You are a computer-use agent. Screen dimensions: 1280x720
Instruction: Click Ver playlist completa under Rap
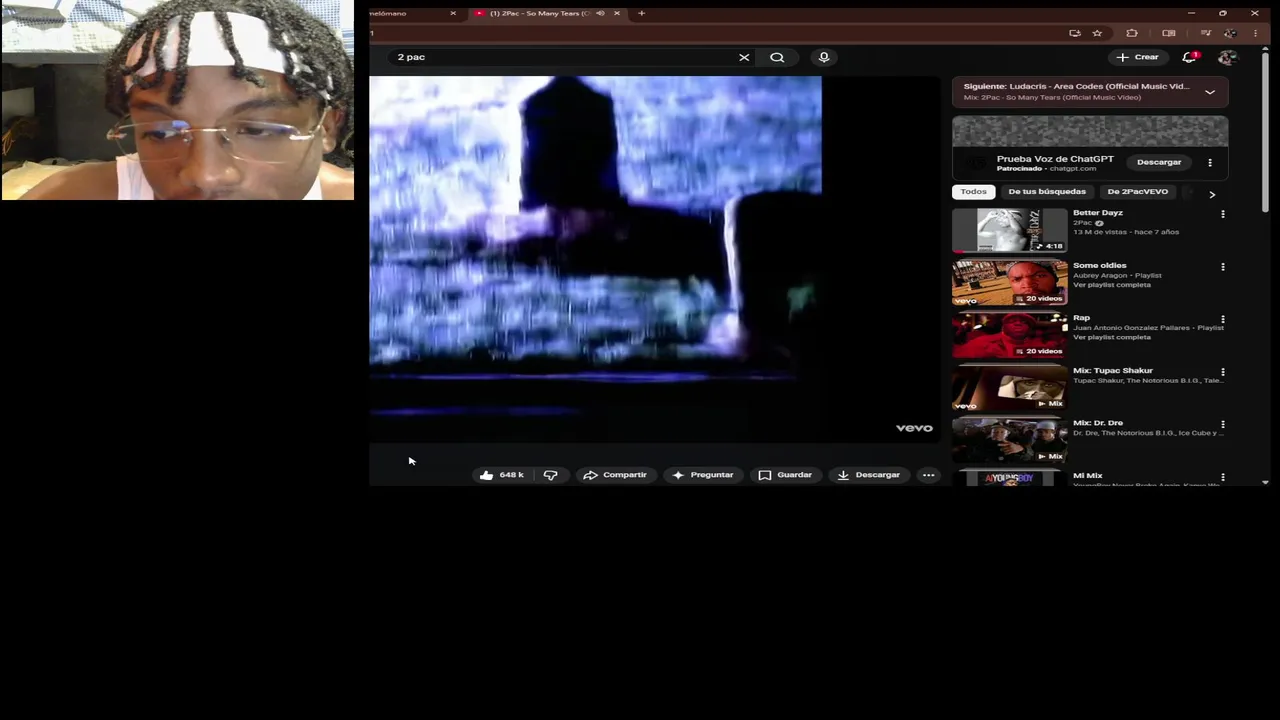[x=1112, y=337]
